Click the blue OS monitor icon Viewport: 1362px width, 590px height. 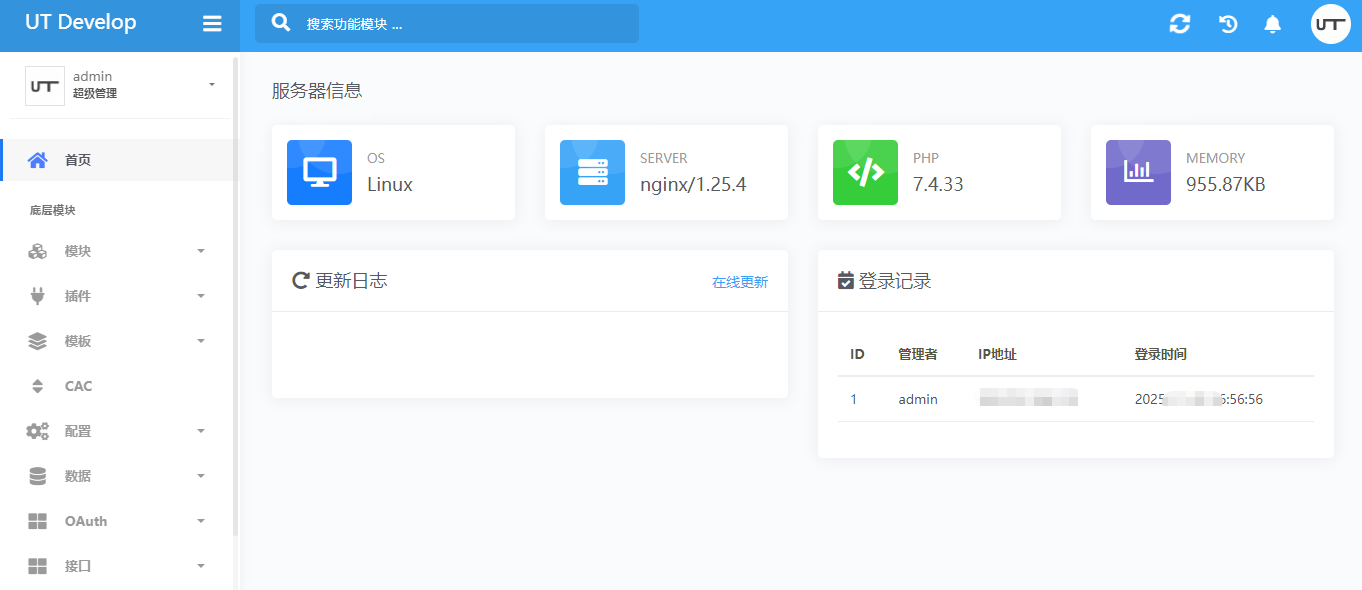[319, 172]
